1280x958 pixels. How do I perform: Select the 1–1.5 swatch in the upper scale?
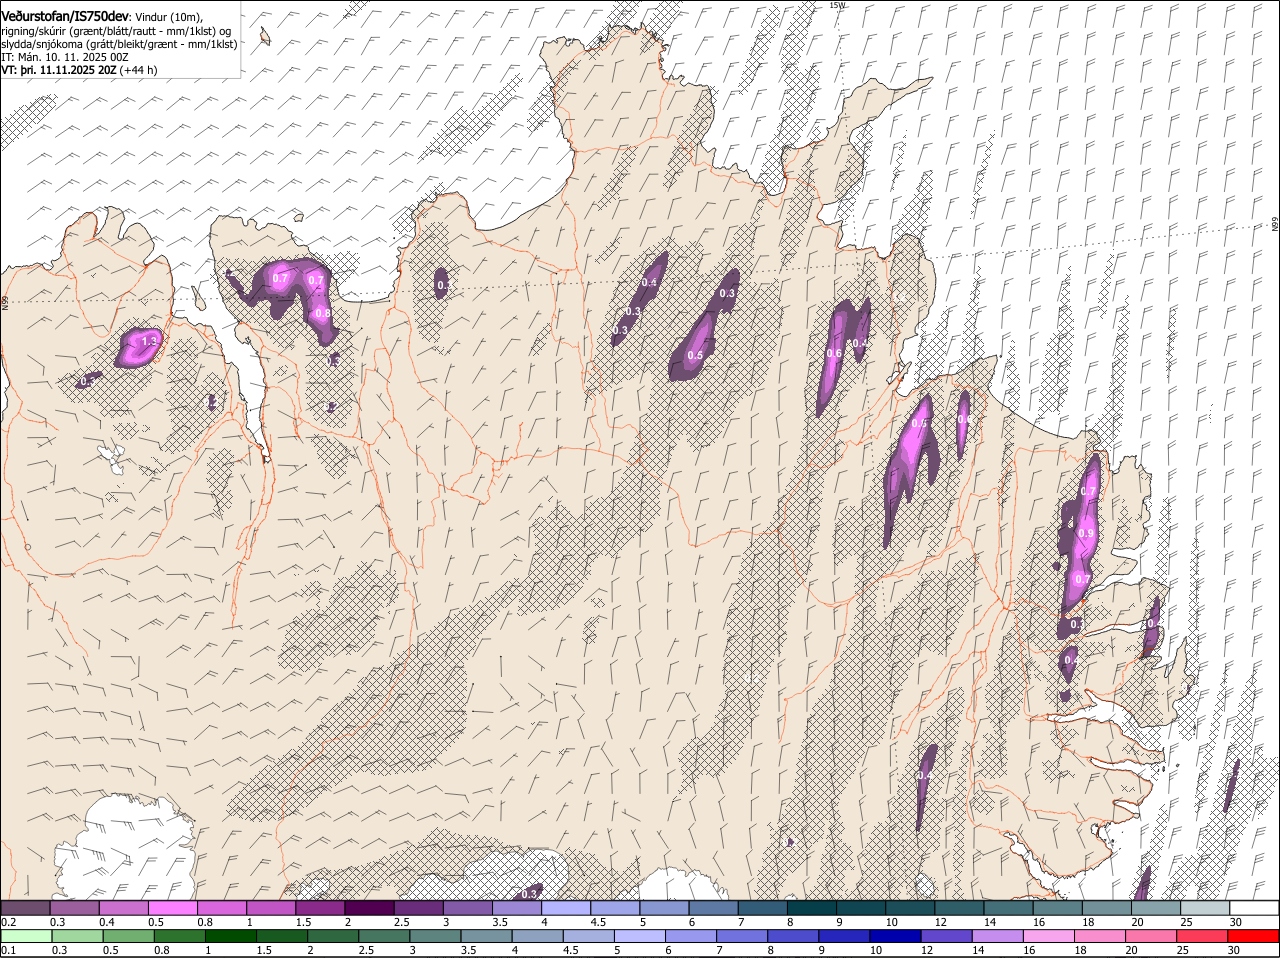point(271,907)
